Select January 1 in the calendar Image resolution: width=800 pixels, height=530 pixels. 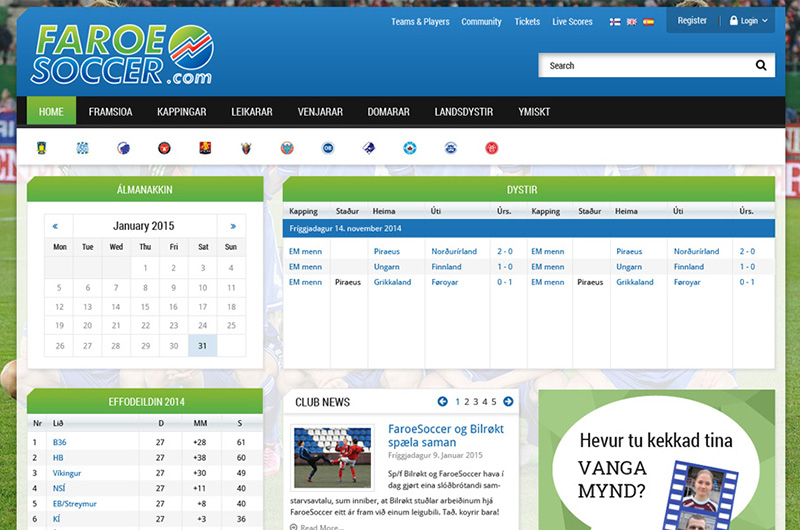tap(145, 268)
